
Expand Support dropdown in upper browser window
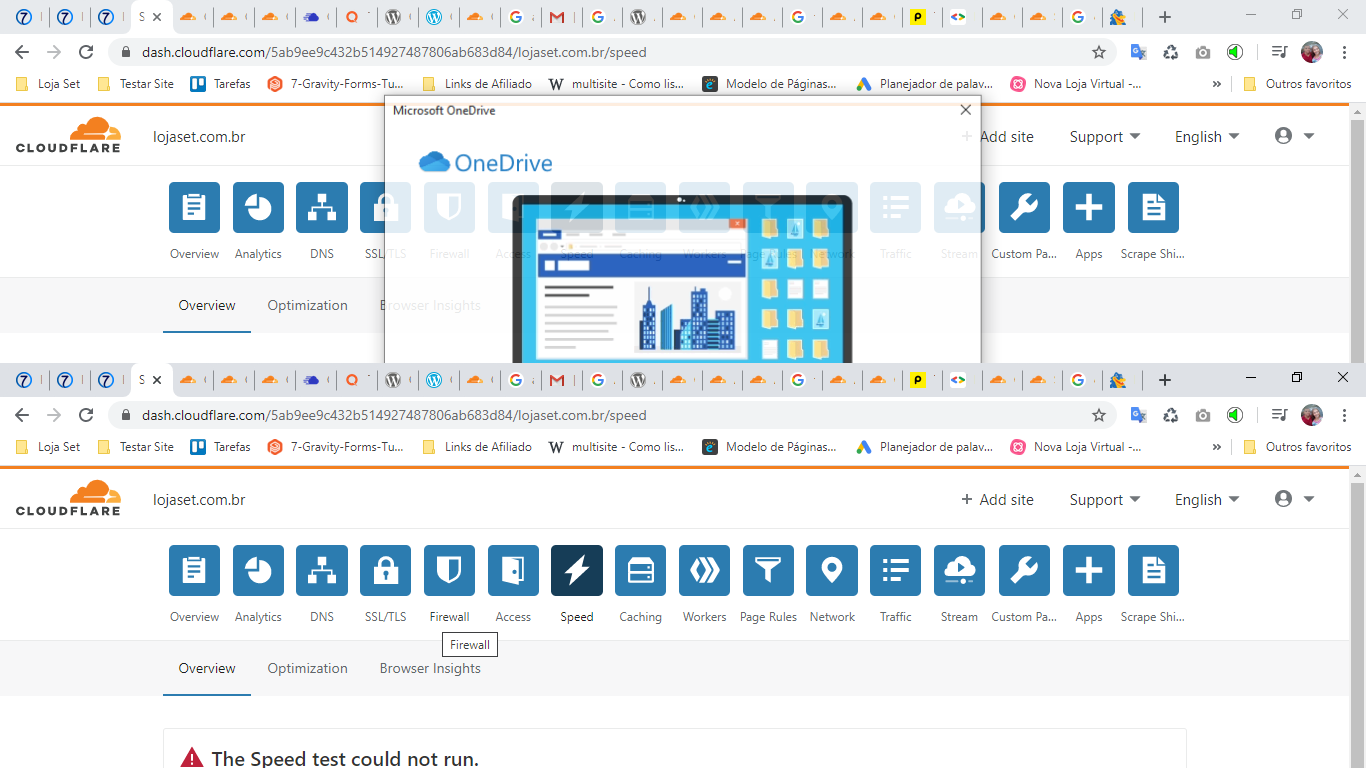pos(1105,137)
